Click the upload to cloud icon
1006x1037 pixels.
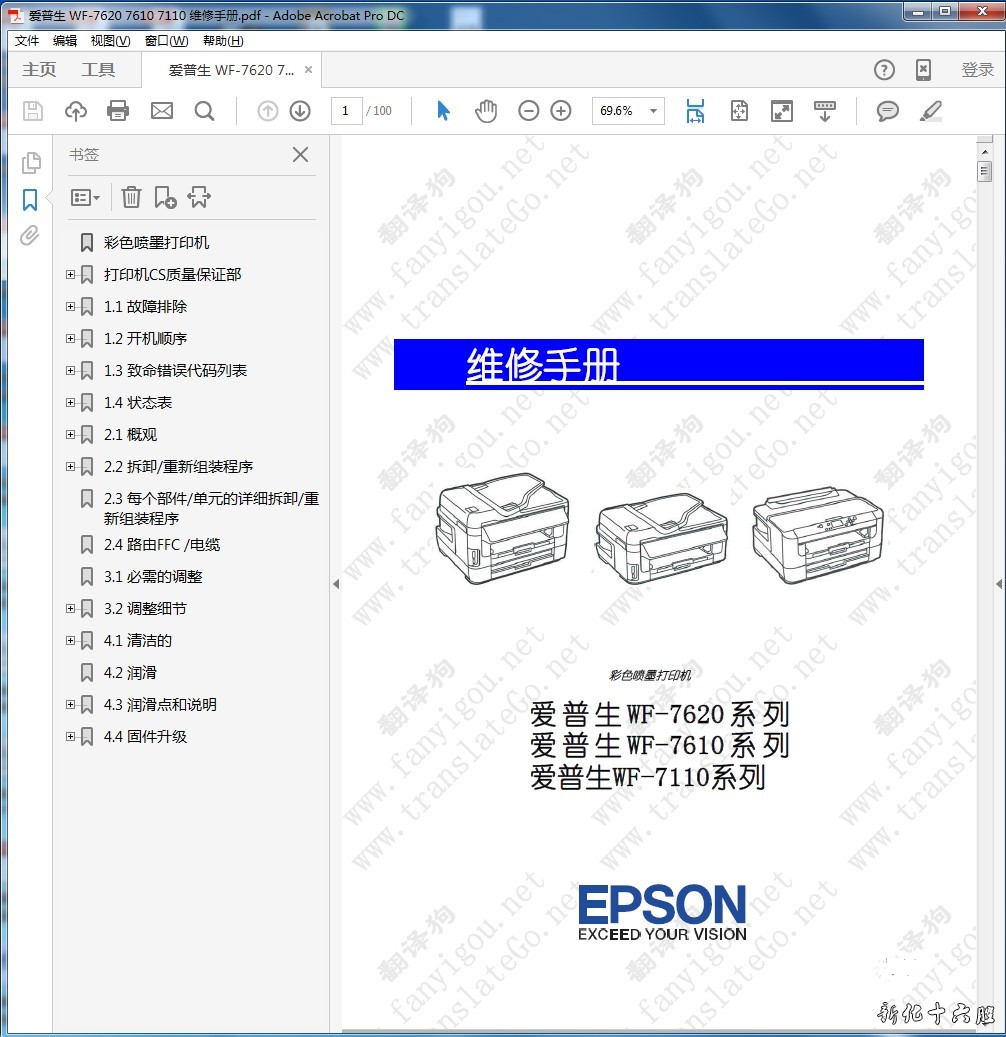coord(75,111)
